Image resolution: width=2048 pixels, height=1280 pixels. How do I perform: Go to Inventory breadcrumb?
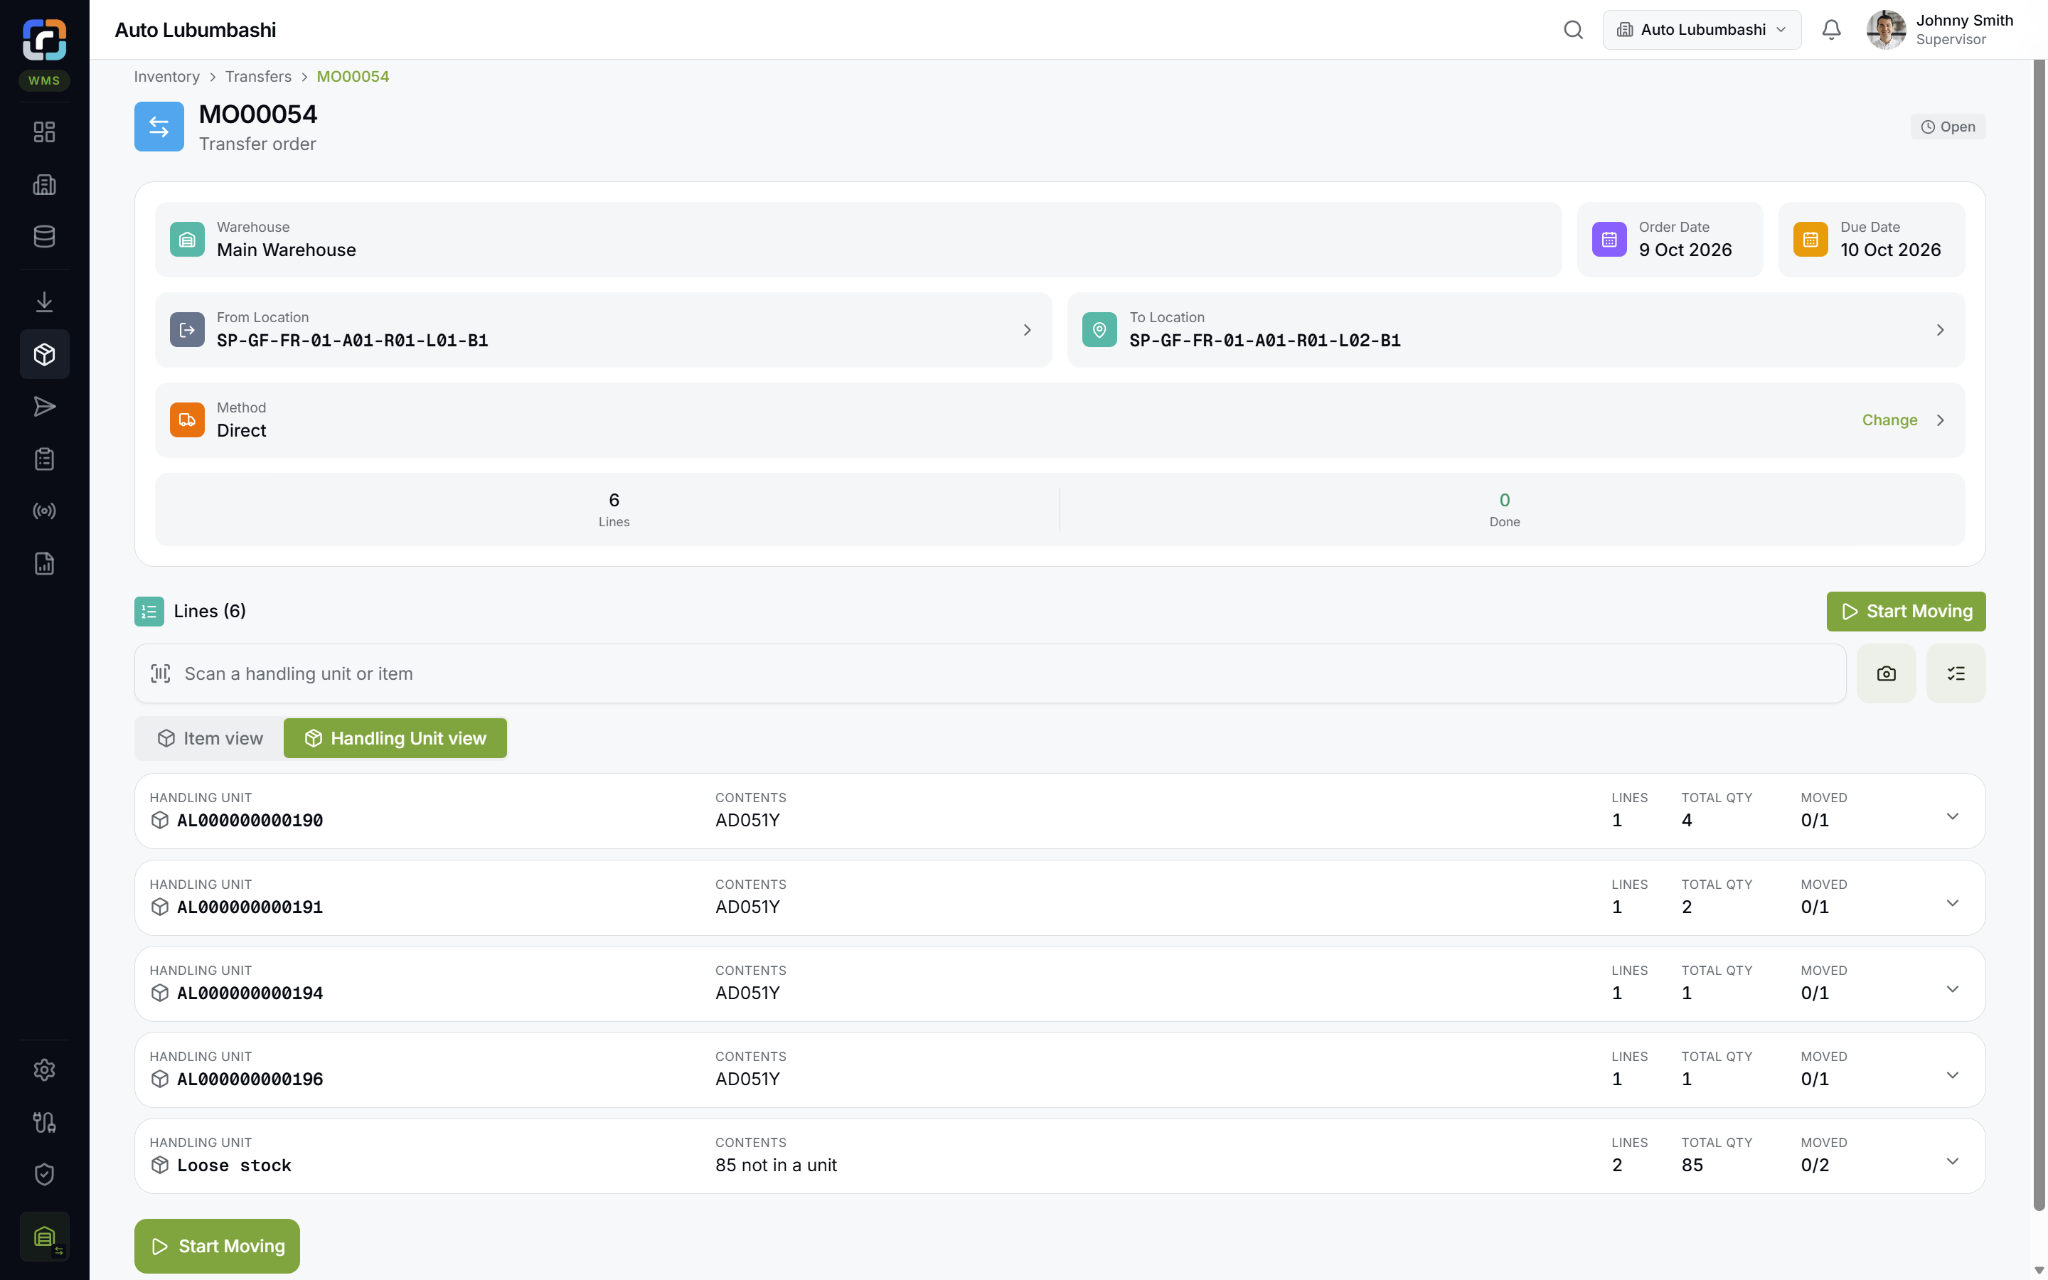pos(167,77)
